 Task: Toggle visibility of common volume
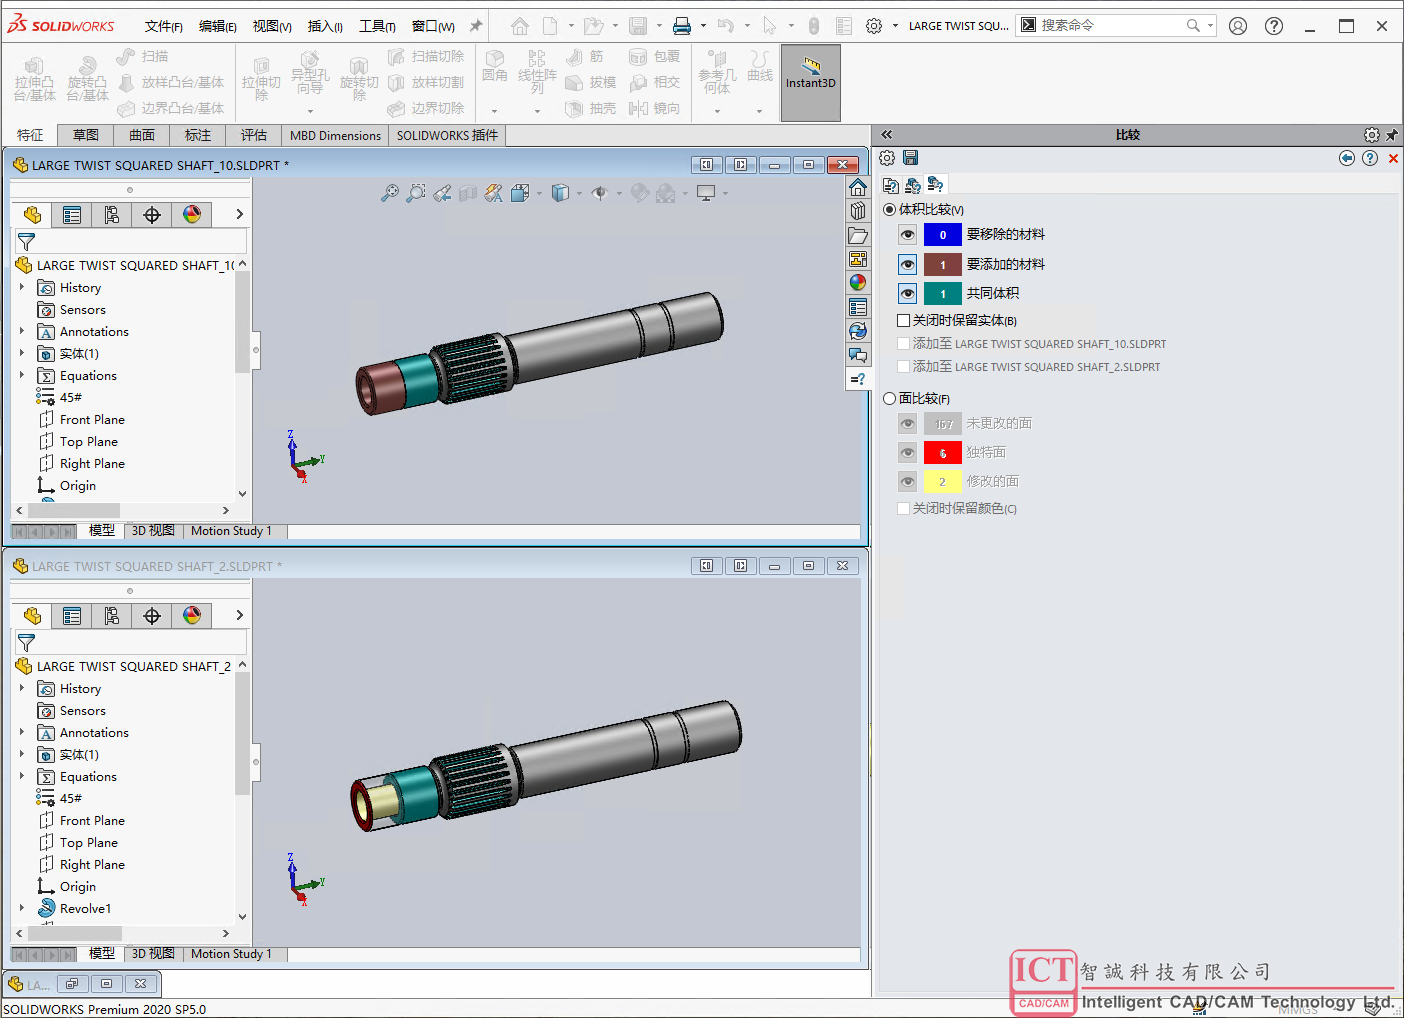(907, 293)
